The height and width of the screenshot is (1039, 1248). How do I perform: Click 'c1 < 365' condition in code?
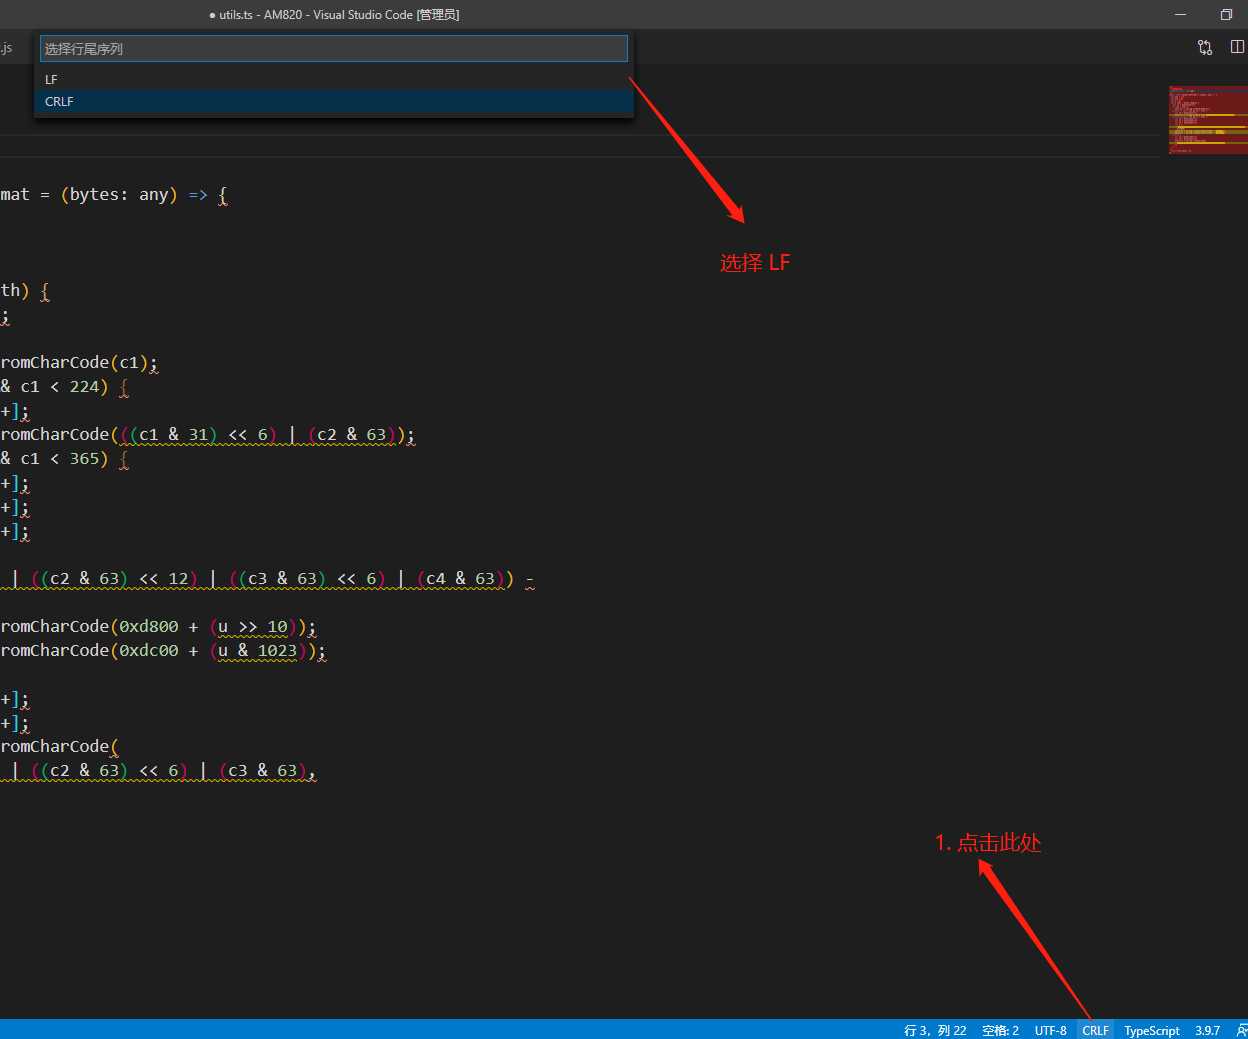coord(60,459)
